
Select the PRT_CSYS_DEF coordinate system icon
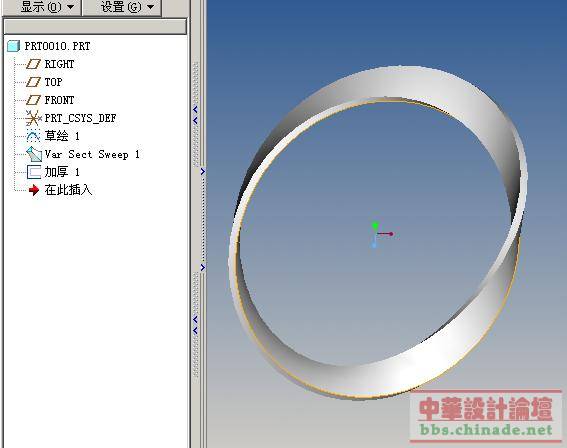[34, 118]
